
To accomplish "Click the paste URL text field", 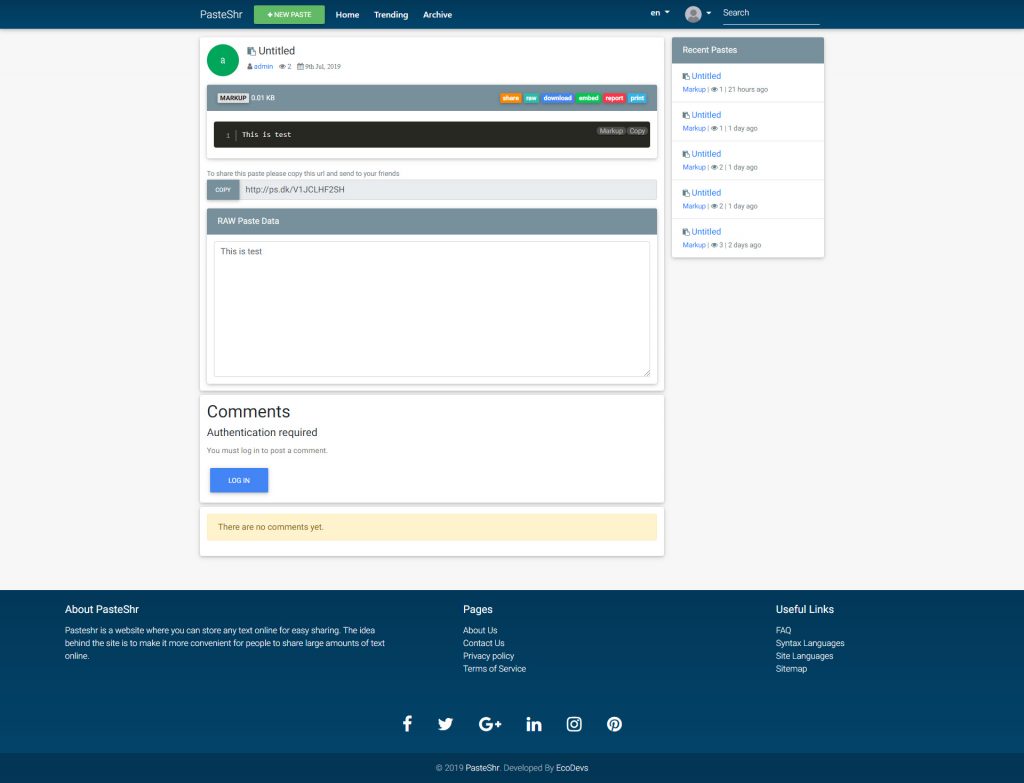I will click(448, 189).
